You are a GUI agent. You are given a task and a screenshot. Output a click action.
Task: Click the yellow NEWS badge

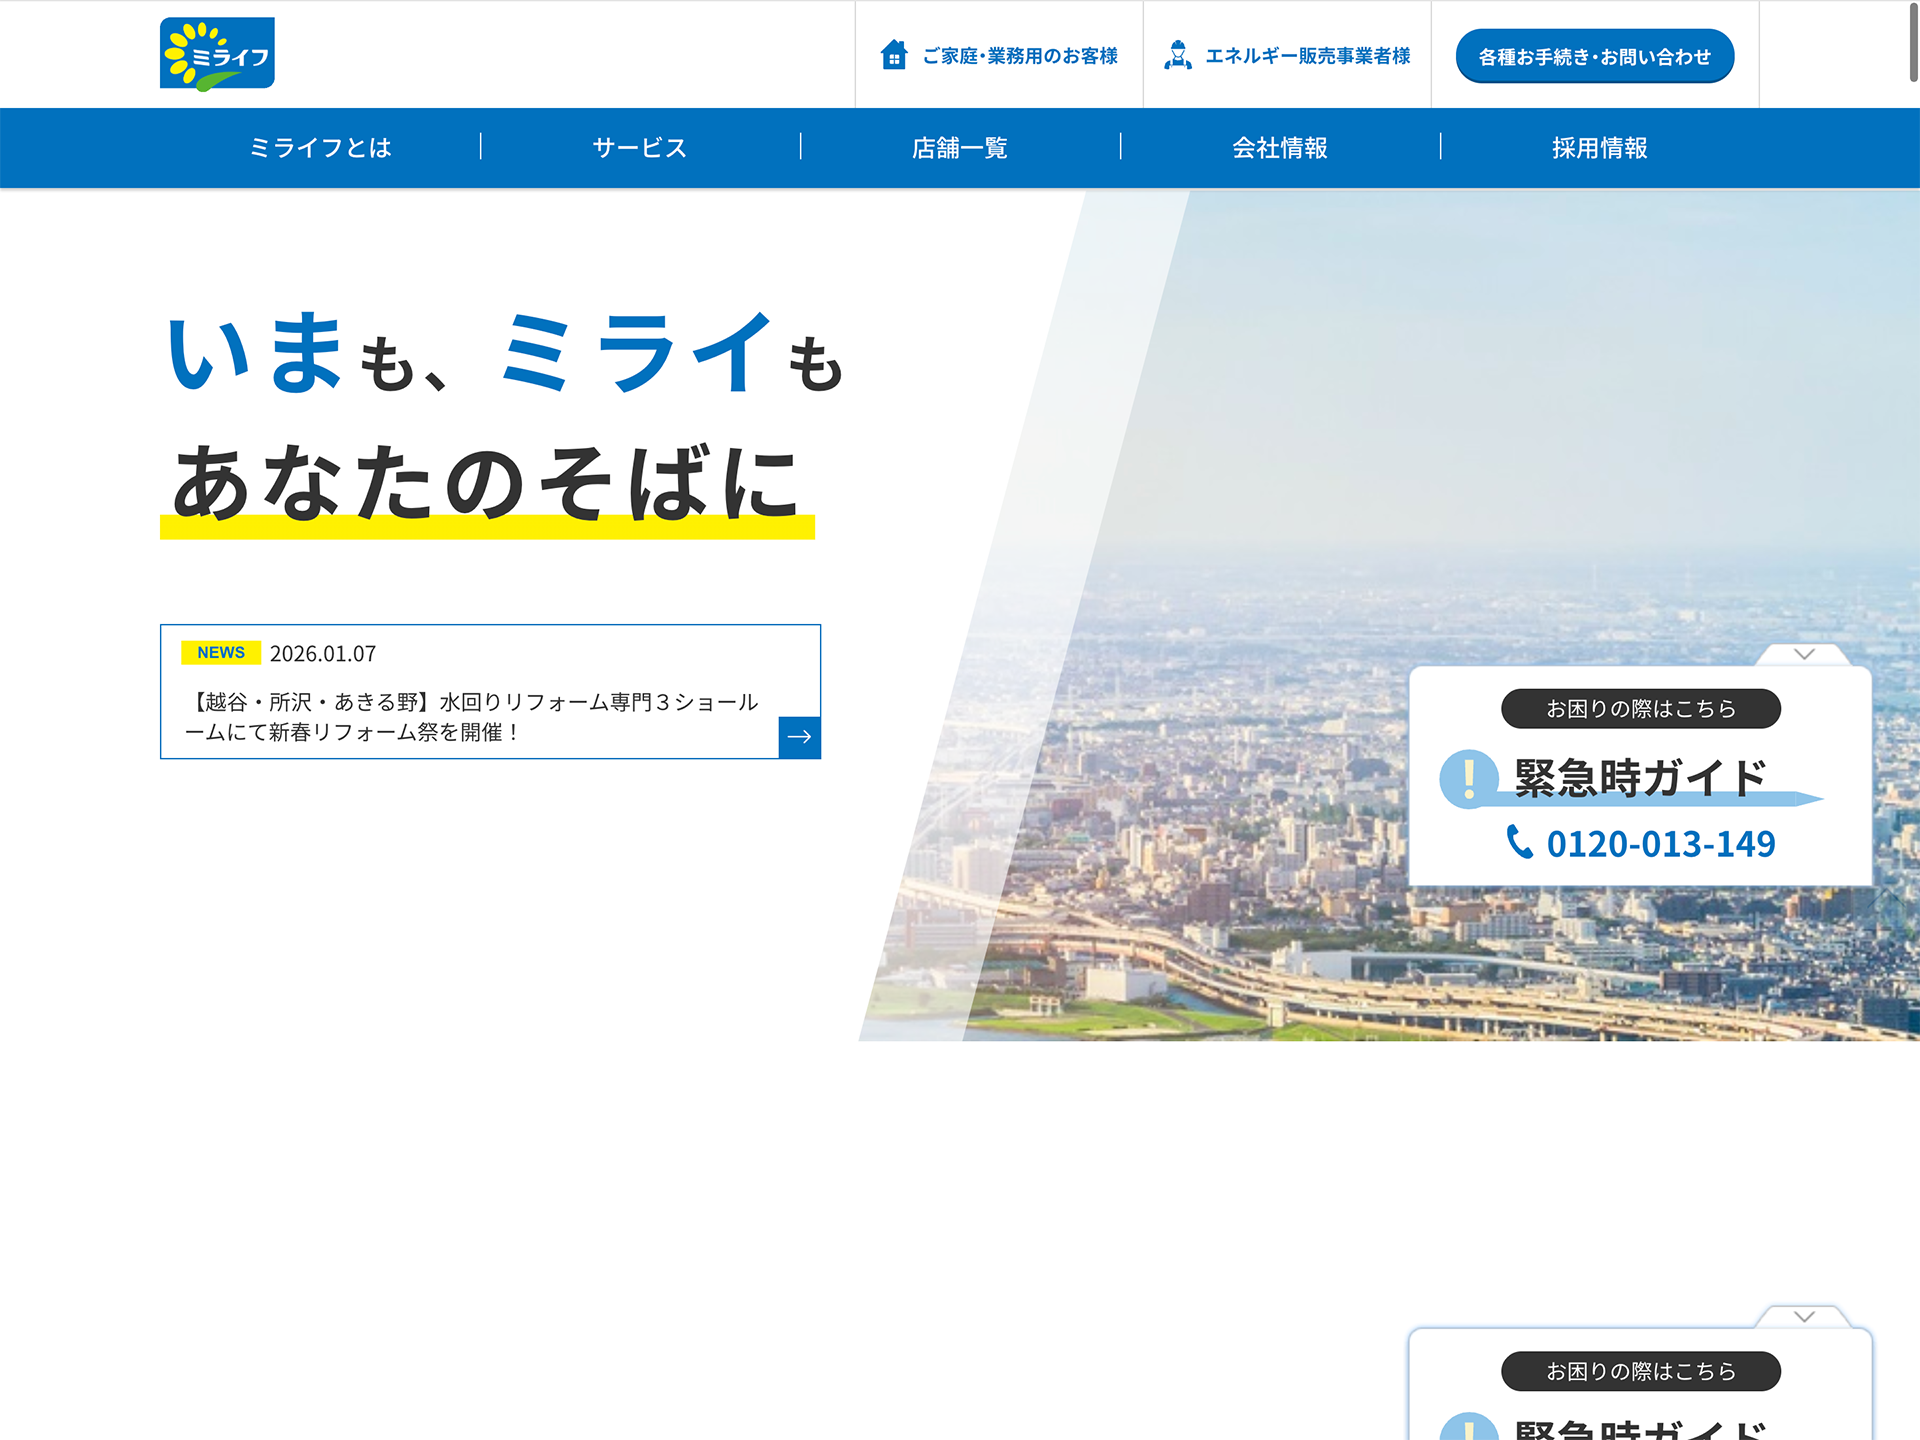pos(221,652)
